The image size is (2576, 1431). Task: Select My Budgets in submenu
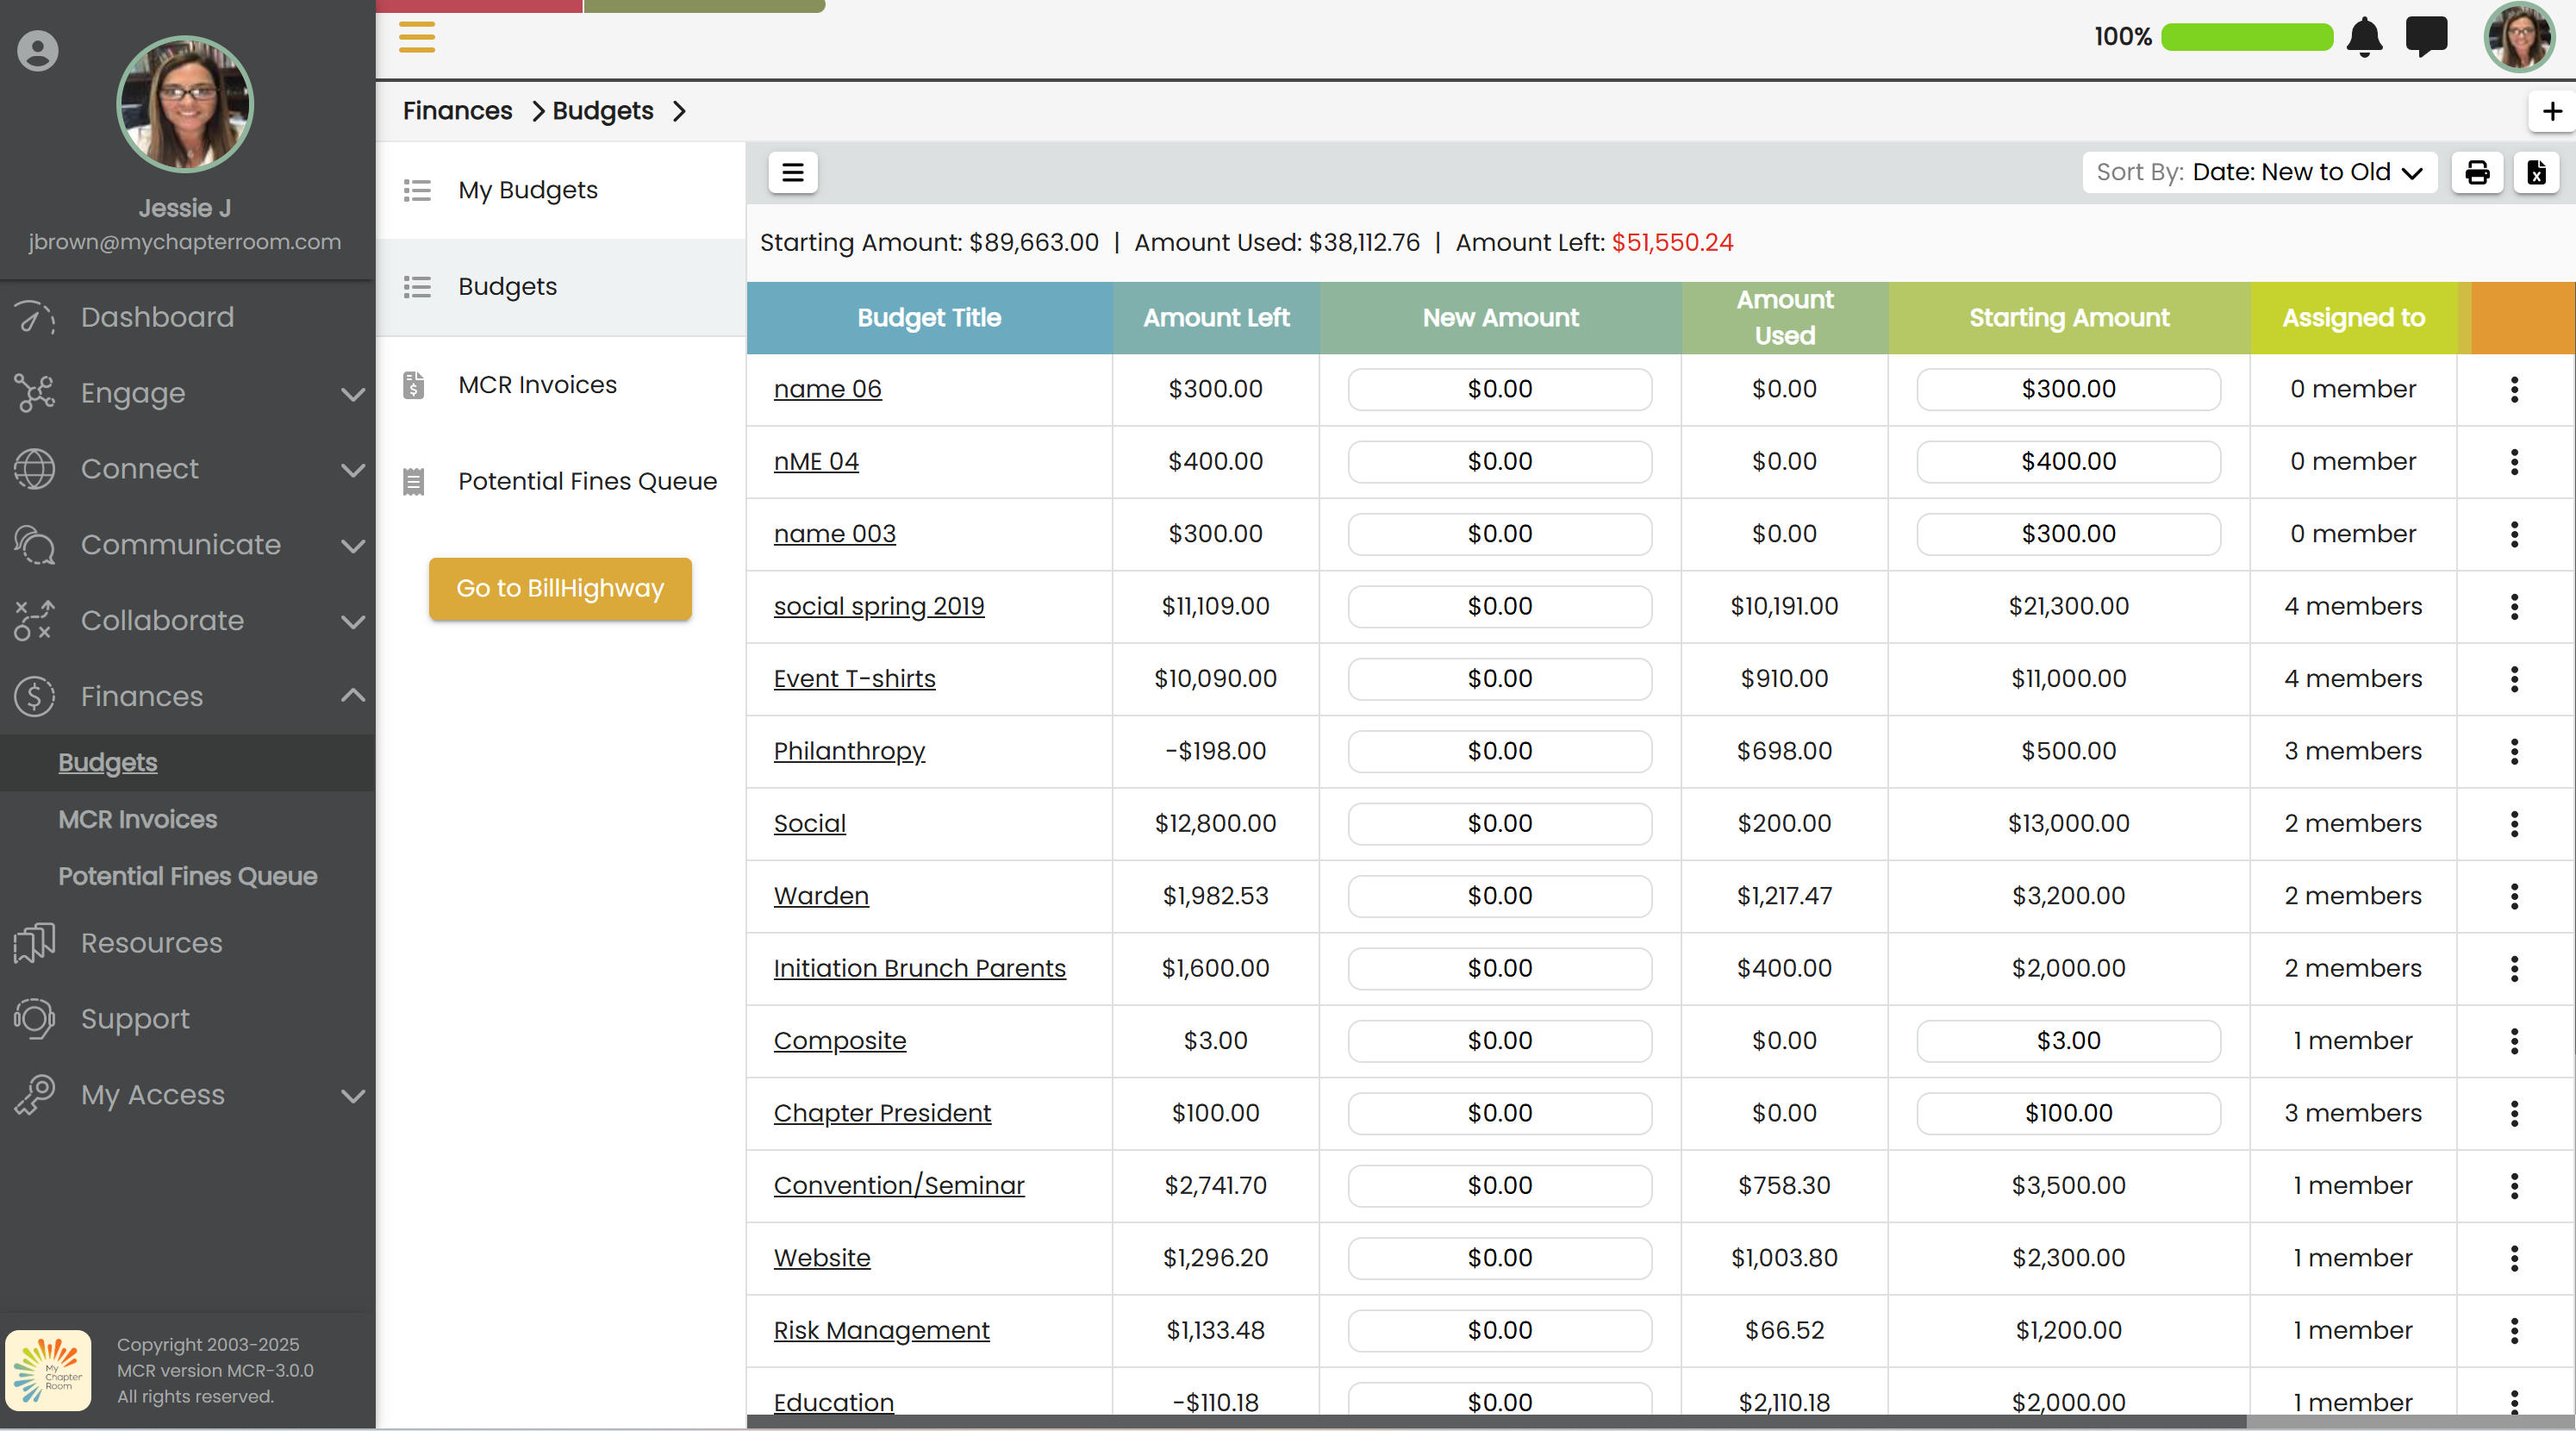point(528,190)
